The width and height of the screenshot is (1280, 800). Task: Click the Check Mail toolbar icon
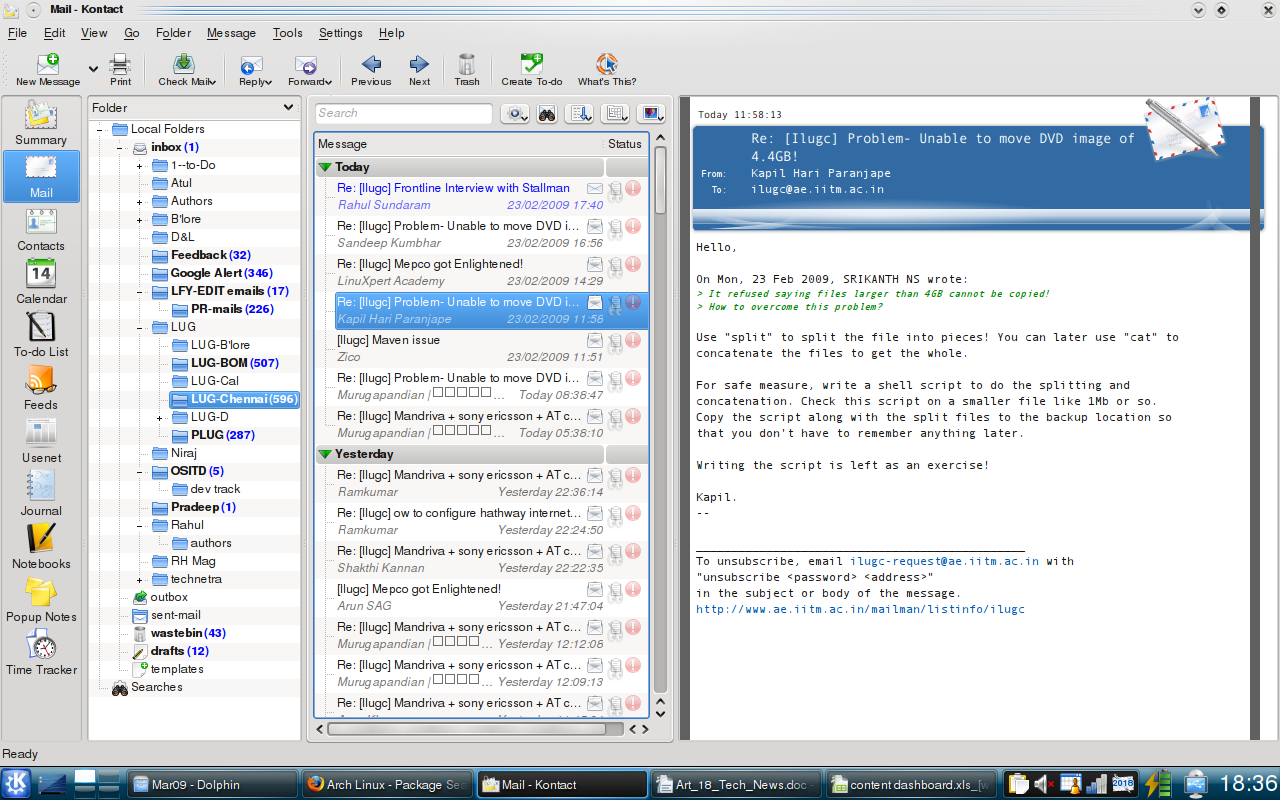(x=183, y=66)
